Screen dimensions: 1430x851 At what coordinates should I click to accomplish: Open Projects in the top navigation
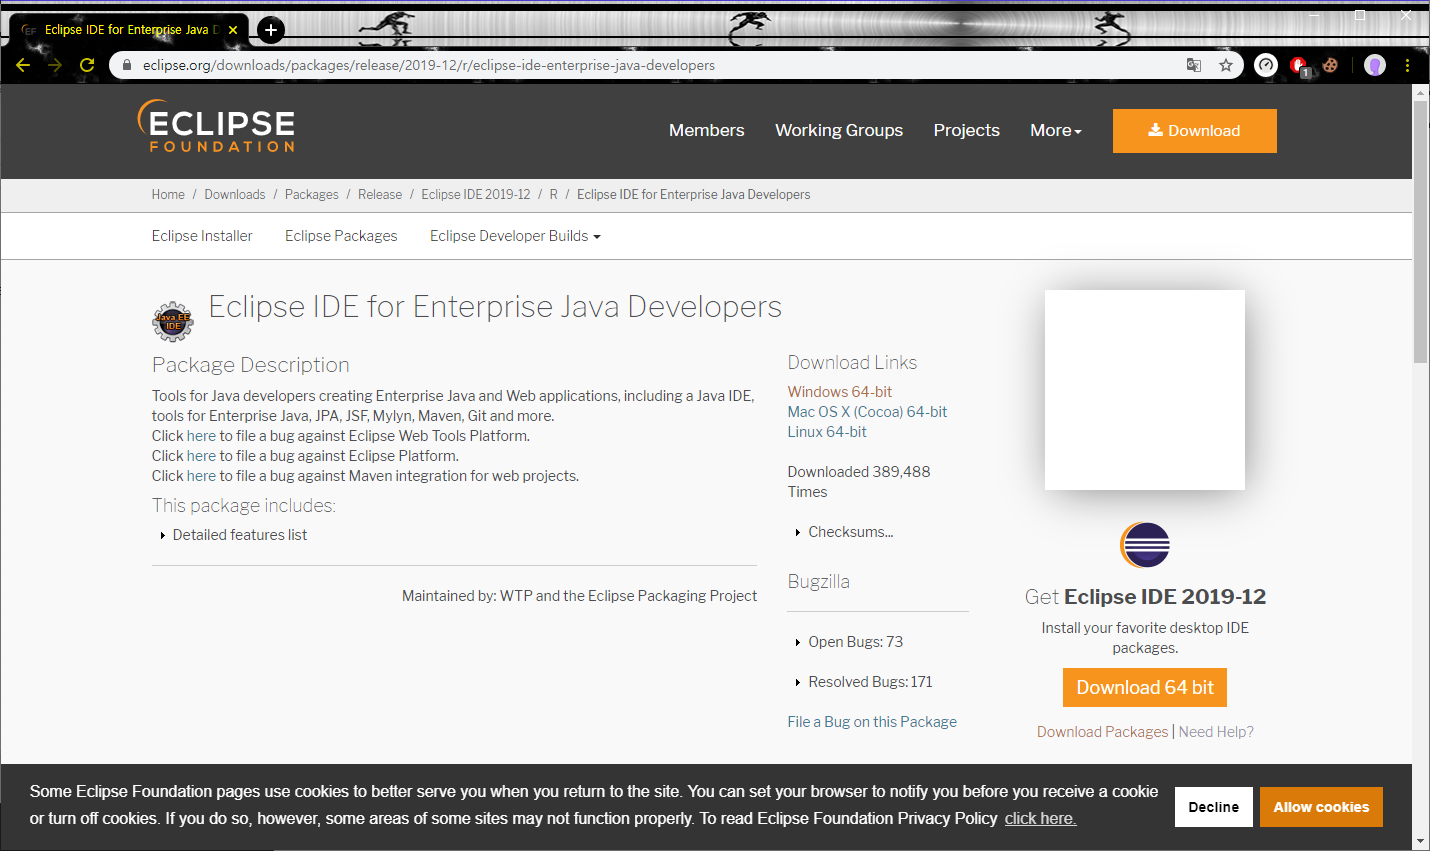tap(967, 130)
